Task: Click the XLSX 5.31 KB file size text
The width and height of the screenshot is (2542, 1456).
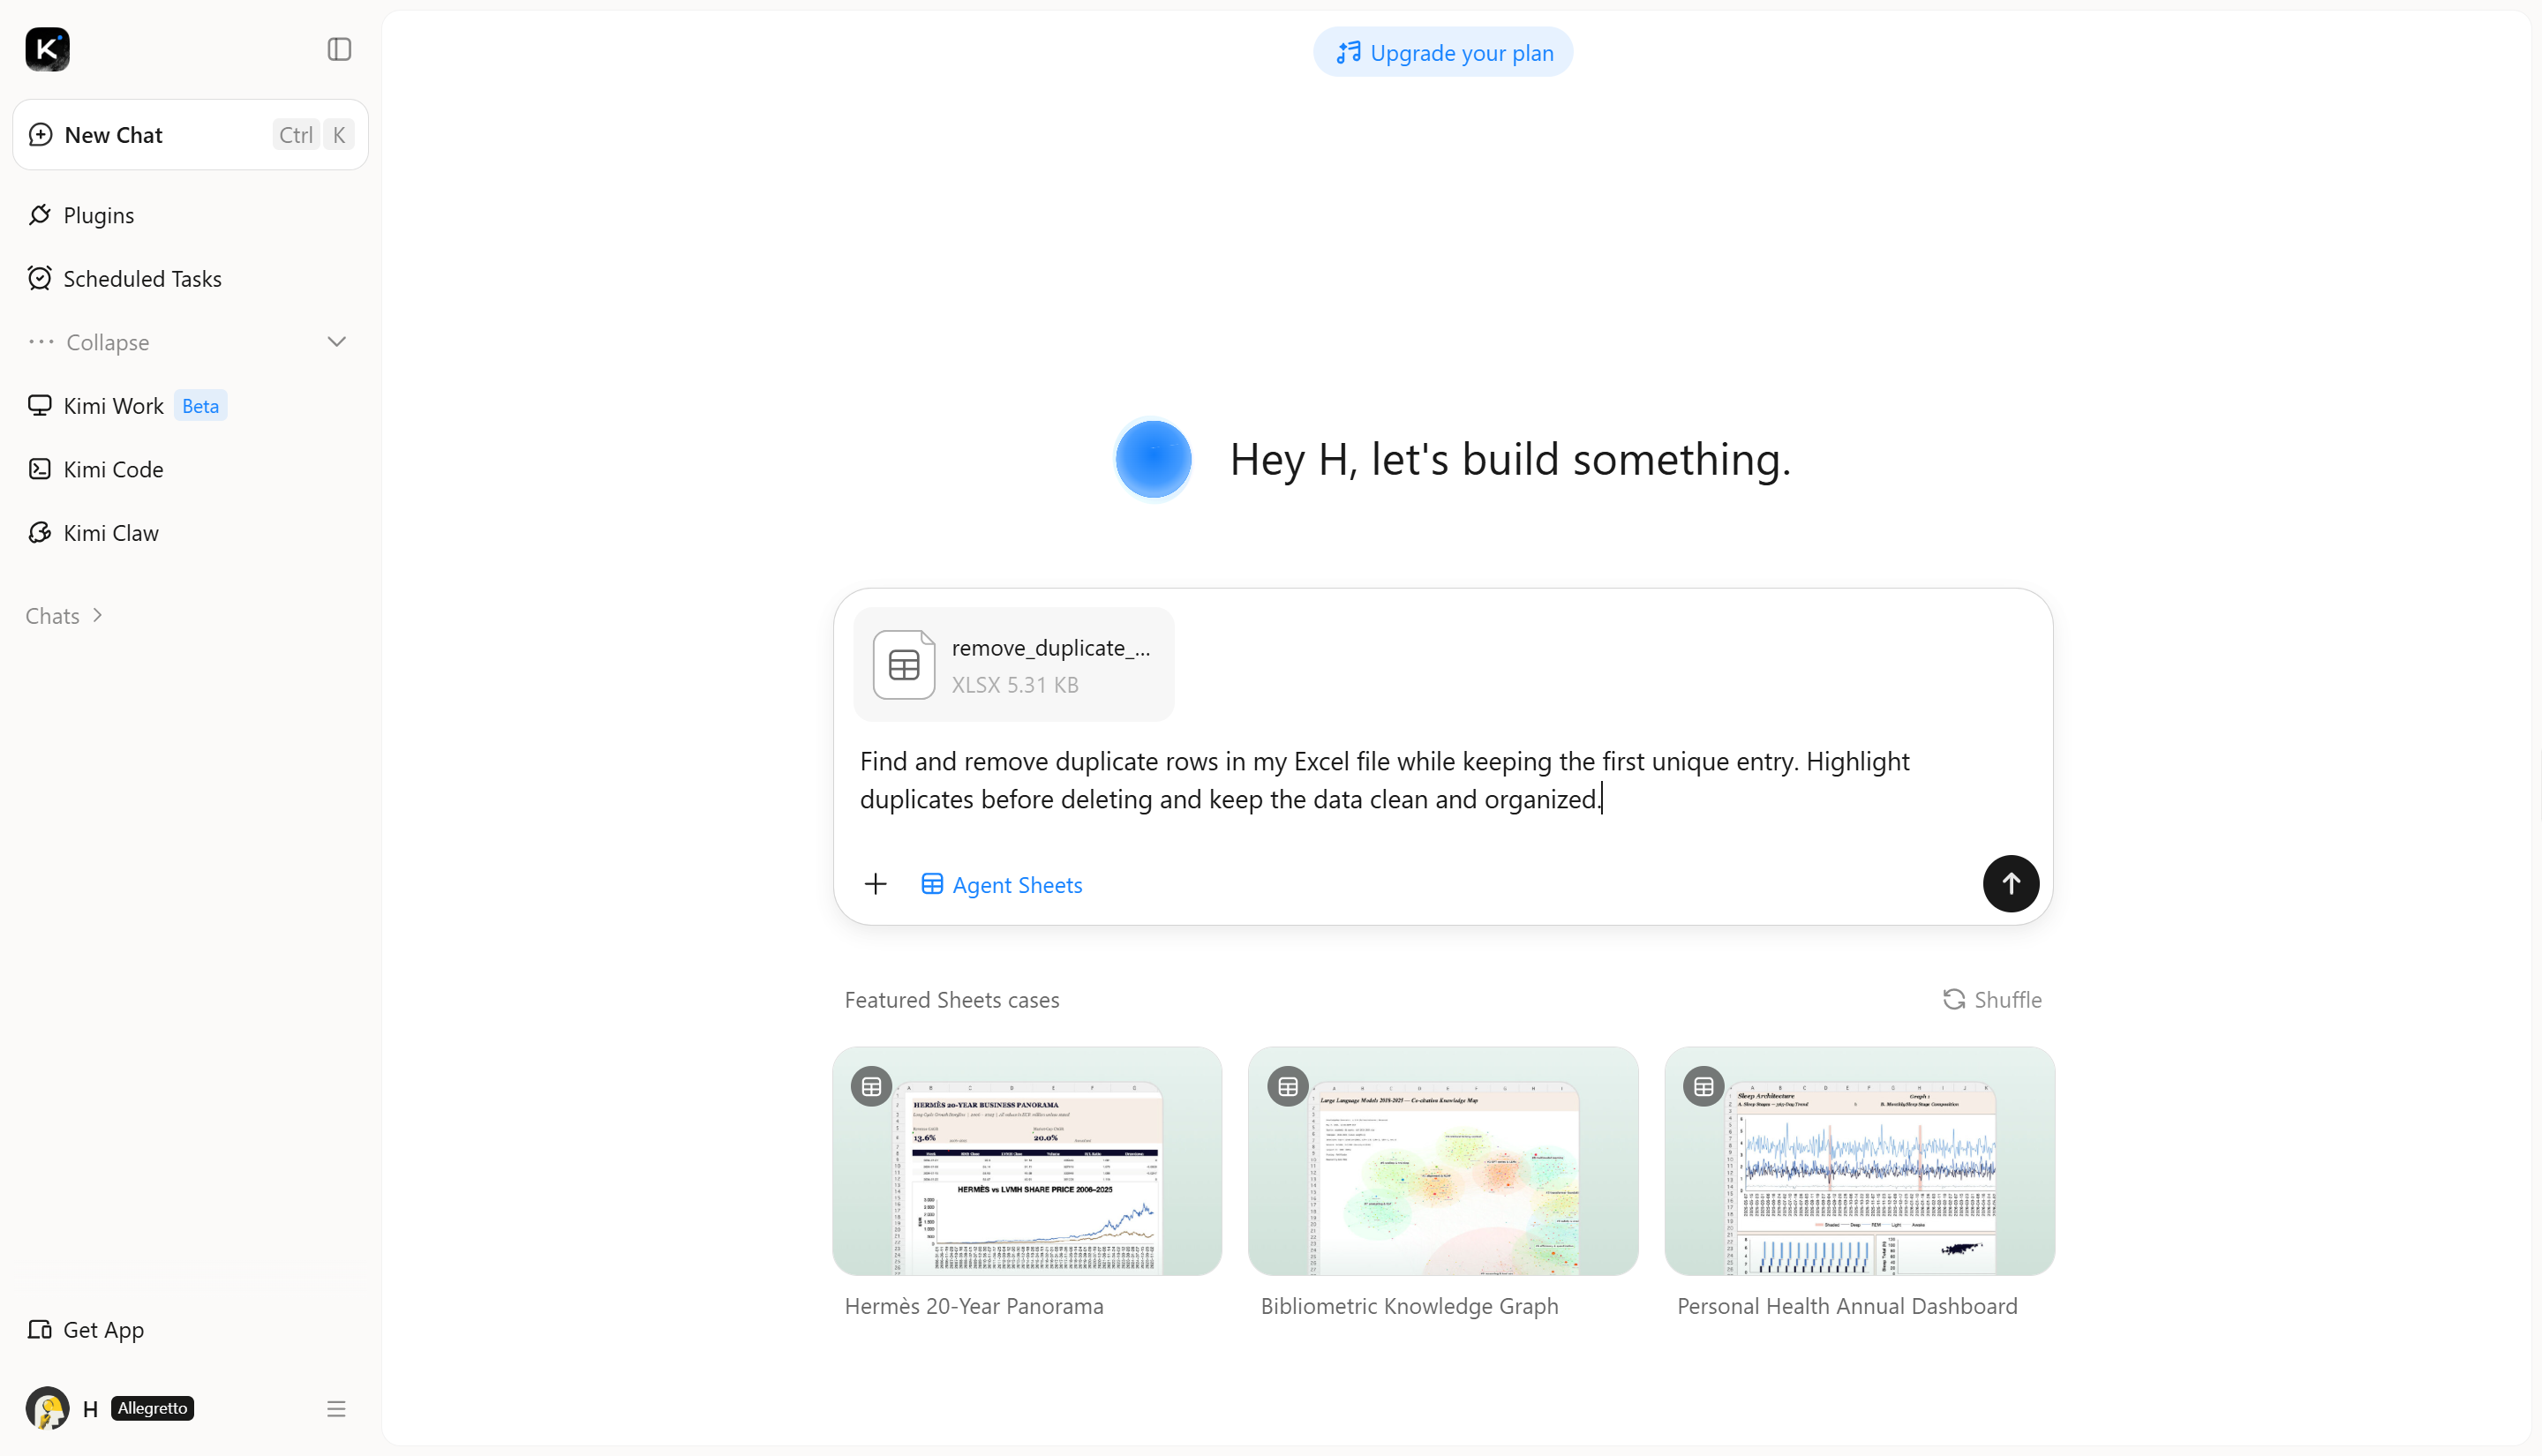Action: point(1015,685)
